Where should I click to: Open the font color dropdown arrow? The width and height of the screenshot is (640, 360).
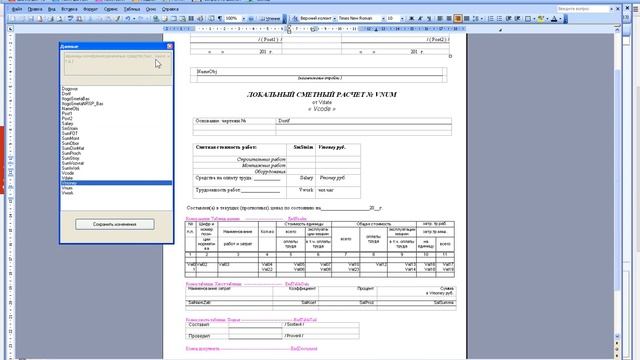[560, 19]
